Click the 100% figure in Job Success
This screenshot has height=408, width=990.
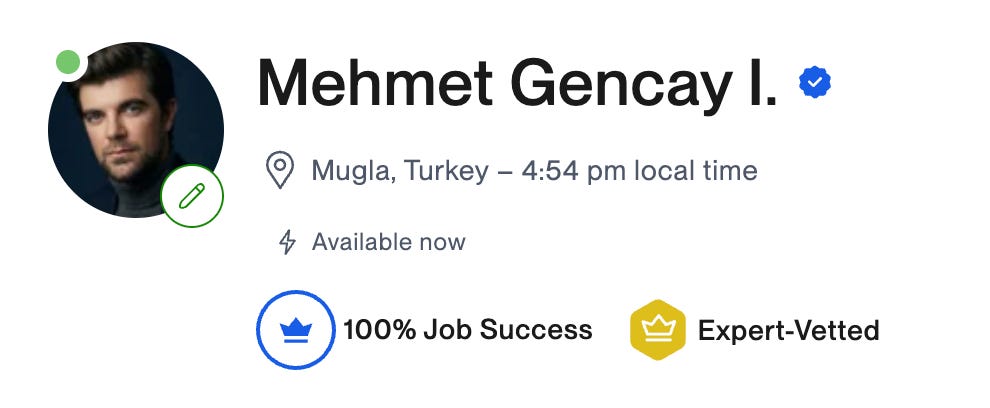point(379,330)
